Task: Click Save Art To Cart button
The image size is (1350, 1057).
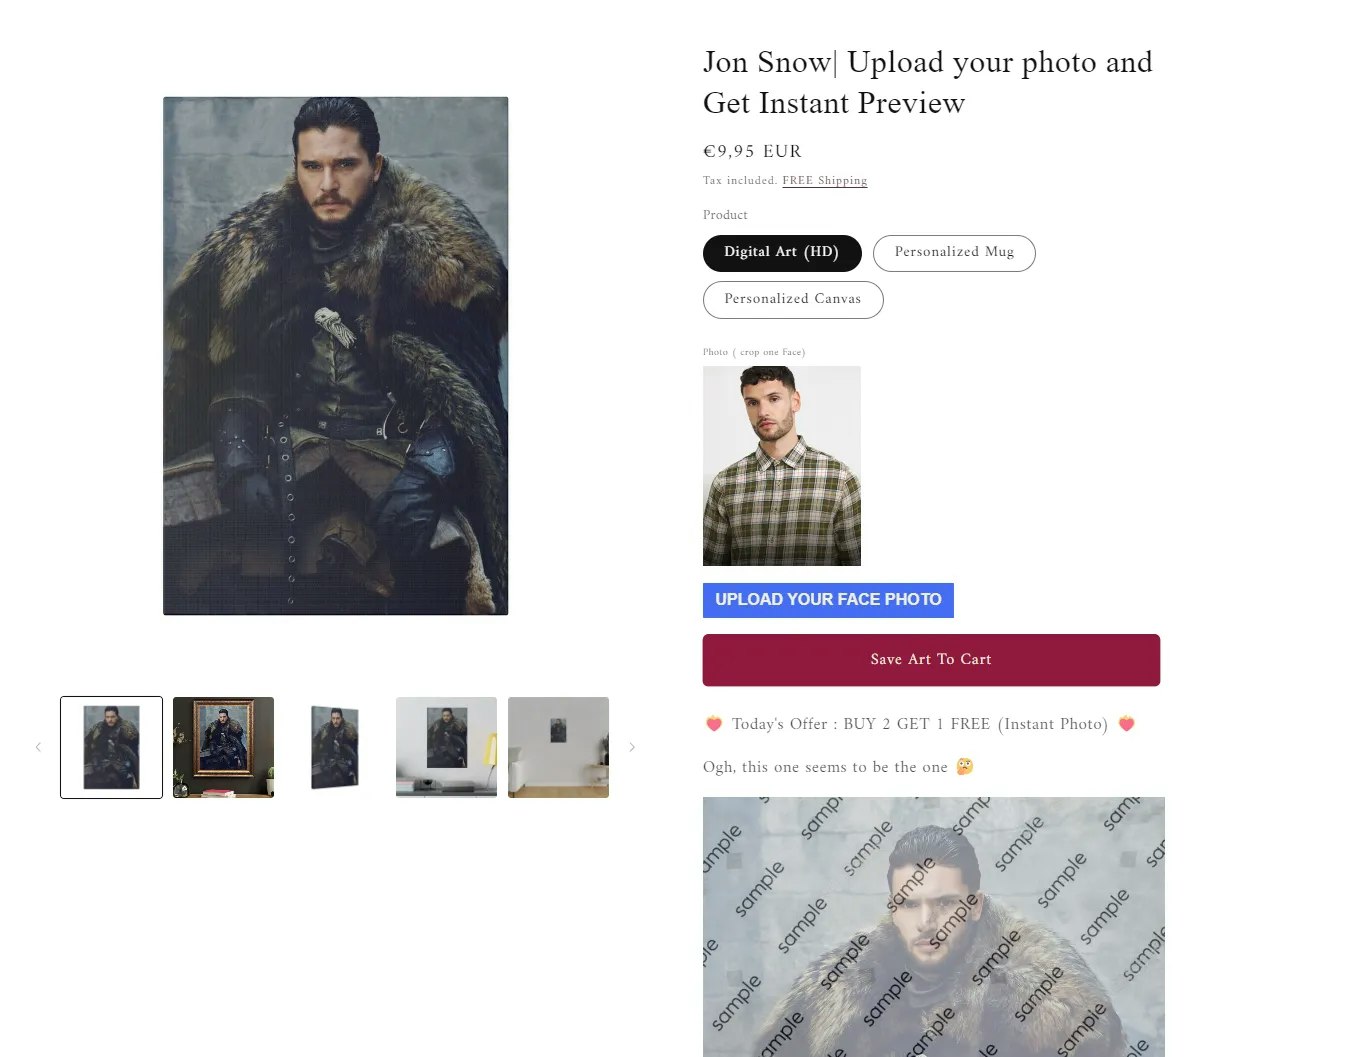Action: pyautogui.click(x=931, y=660)
